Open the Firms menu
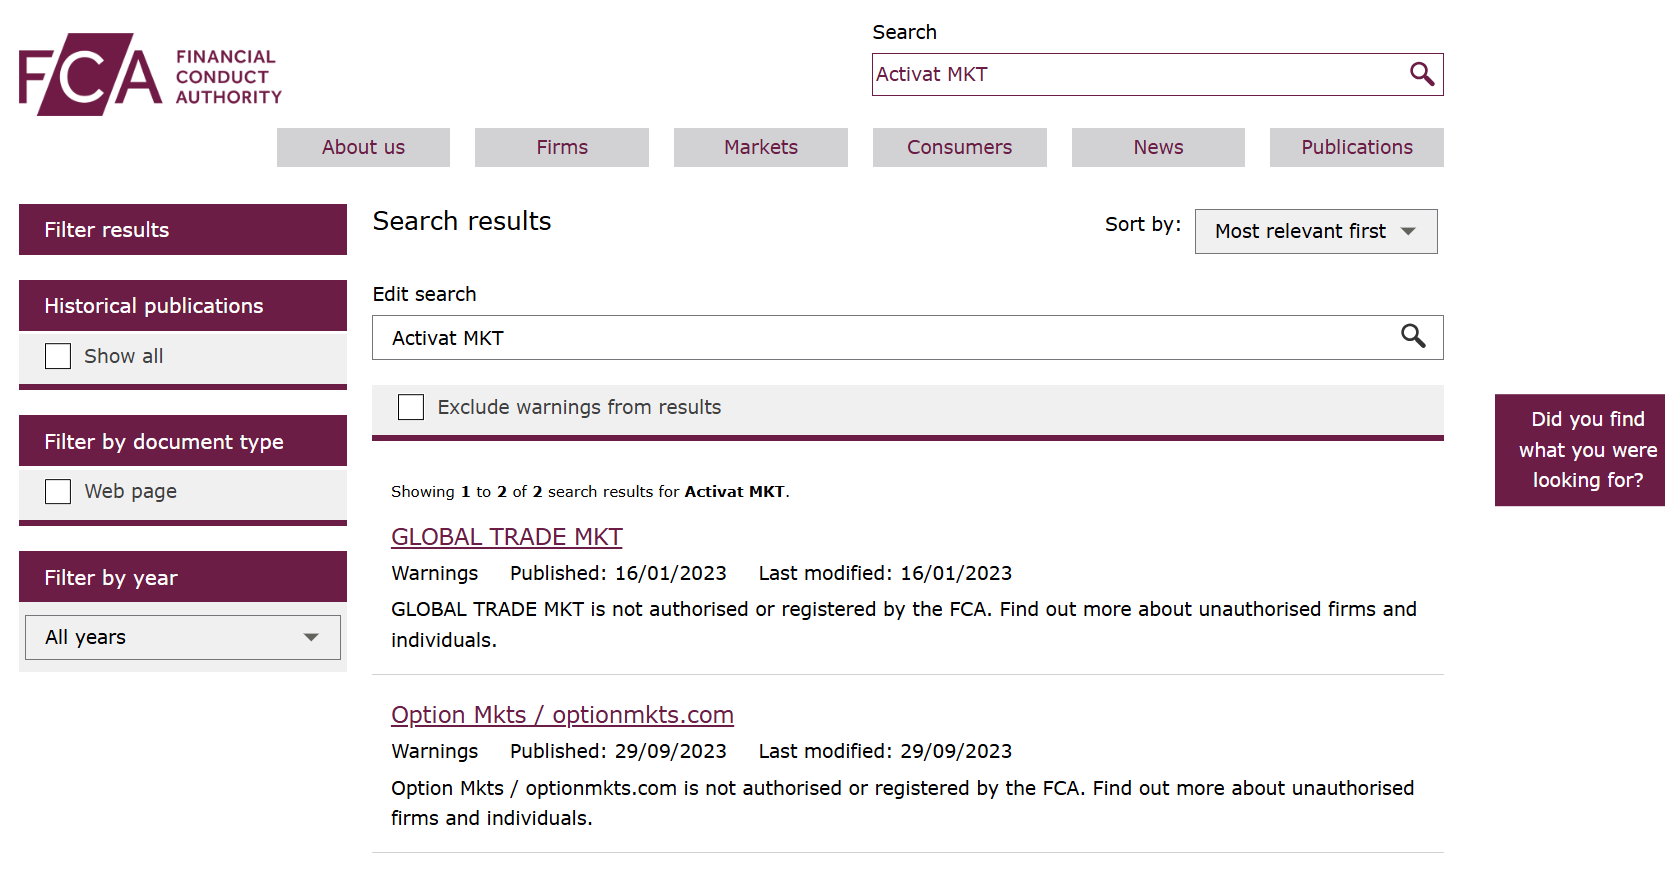1665x869 pixels. [x=562, y=147]
